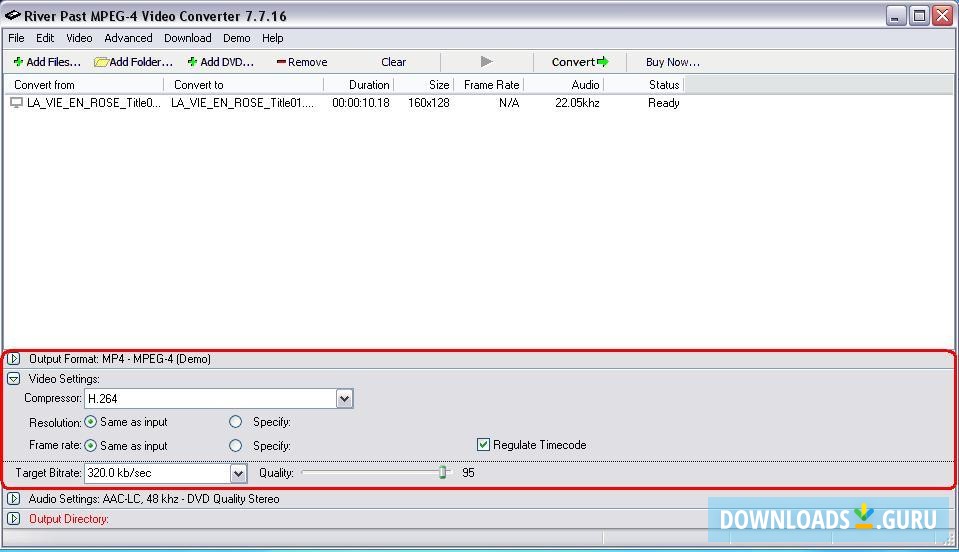Click the 160x128 size cell
The height and width of the screenshot is (552, 959).
click(429, 103)
